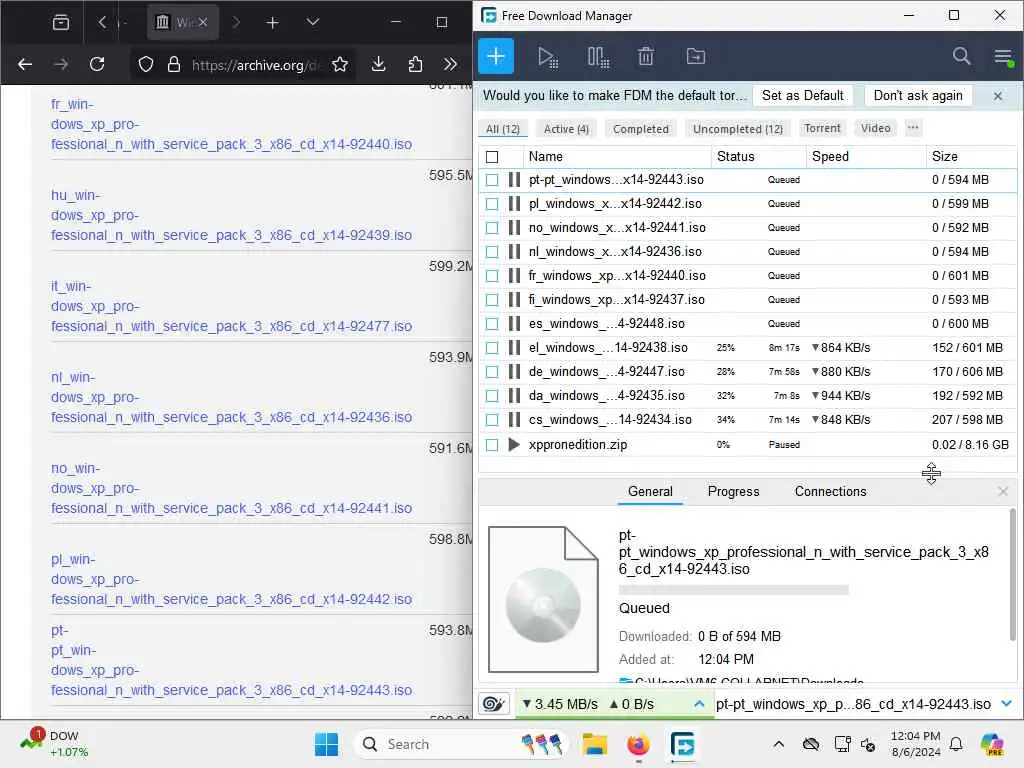1024x768 pixels.
Task: Switch to Firefox from the taskbar
Action: click(x=638, y=744)
